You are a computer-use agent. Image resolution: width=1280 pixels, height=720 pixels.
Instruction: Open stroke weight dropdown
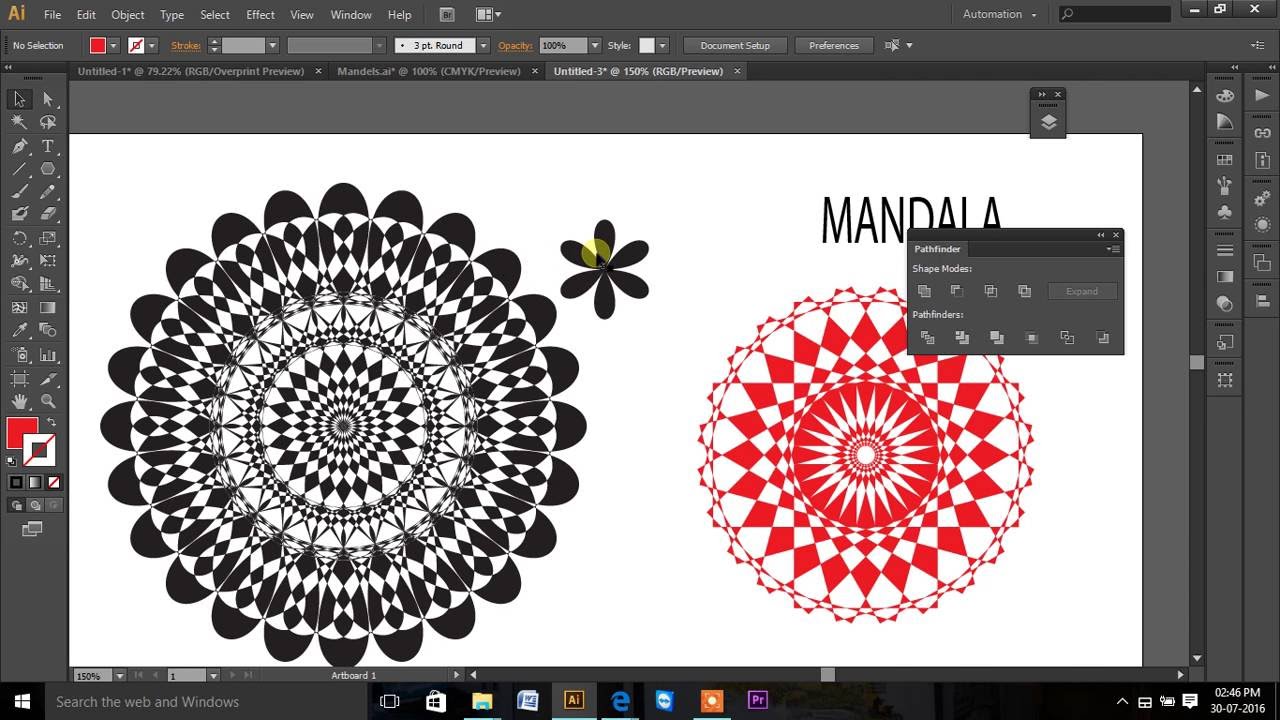(x=271, y=45)
